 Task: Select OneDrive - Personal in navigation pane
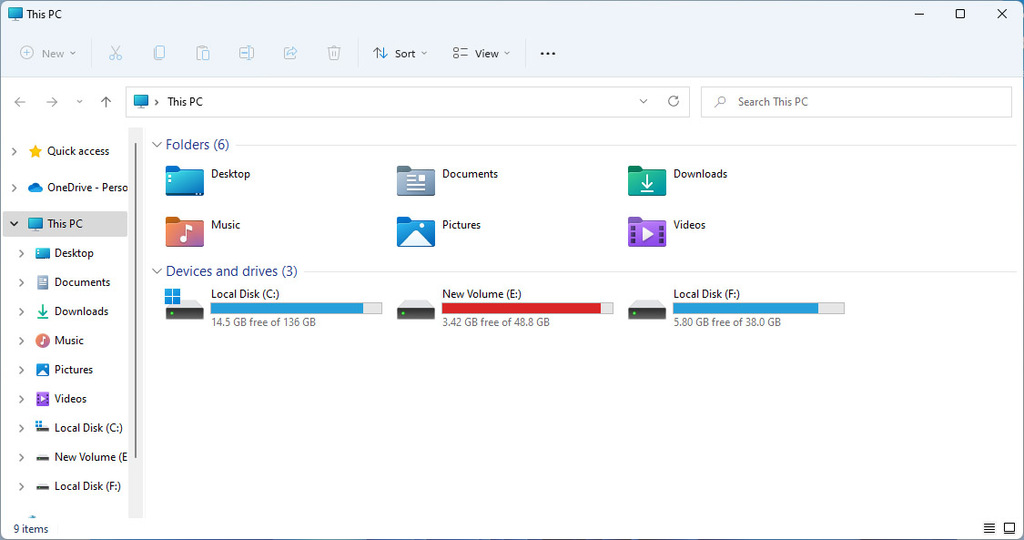77,187
